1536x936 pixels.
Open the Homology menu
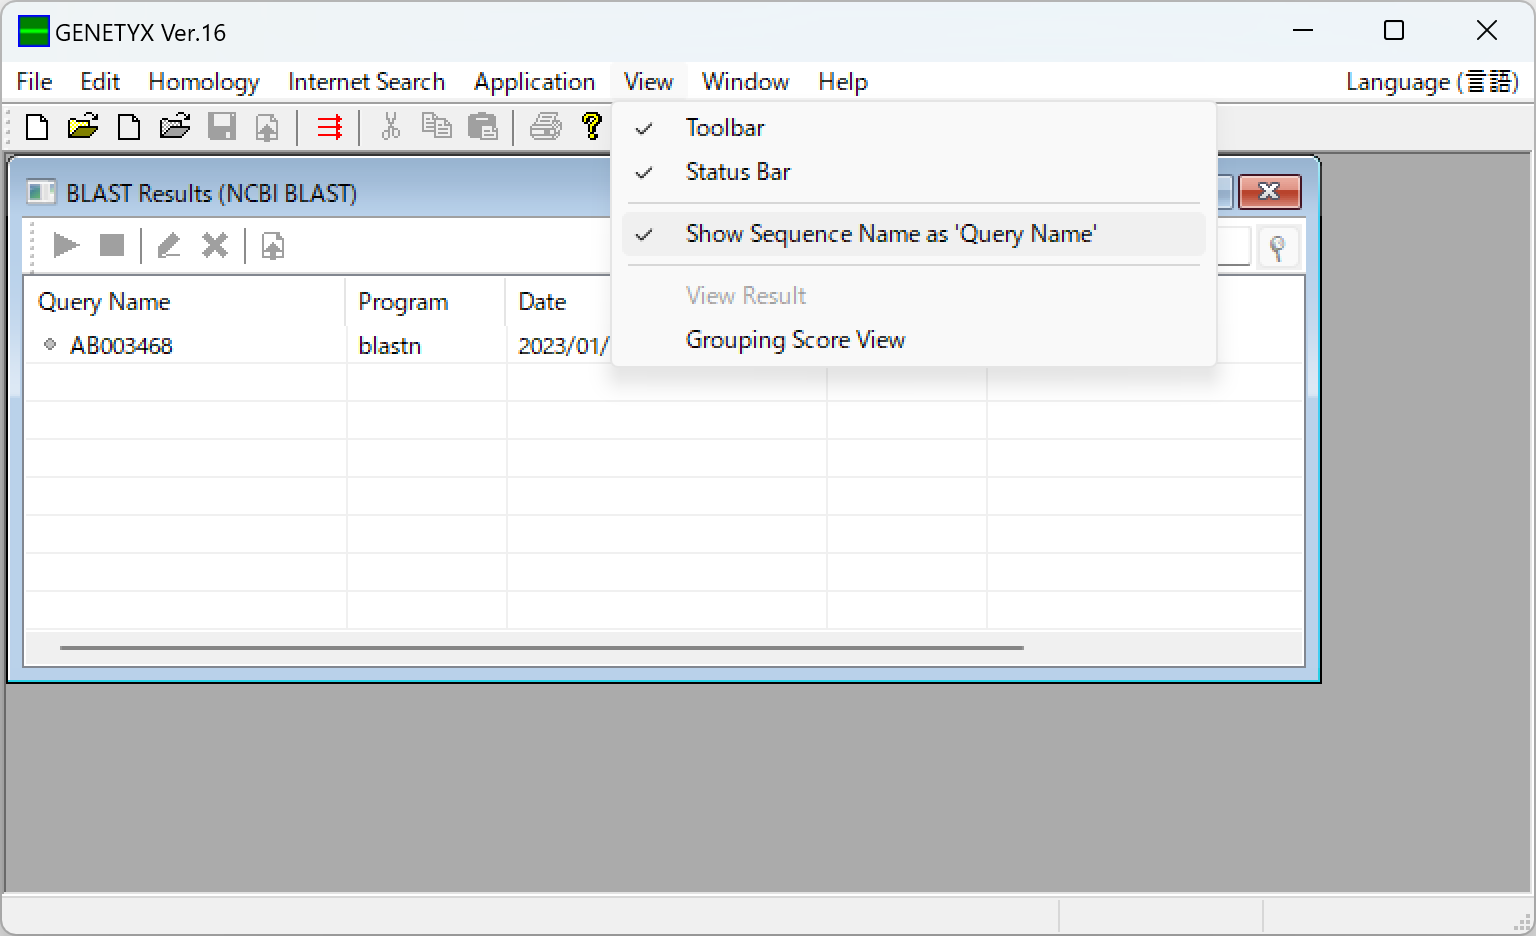pyautogui.click(x=204, y=82)
